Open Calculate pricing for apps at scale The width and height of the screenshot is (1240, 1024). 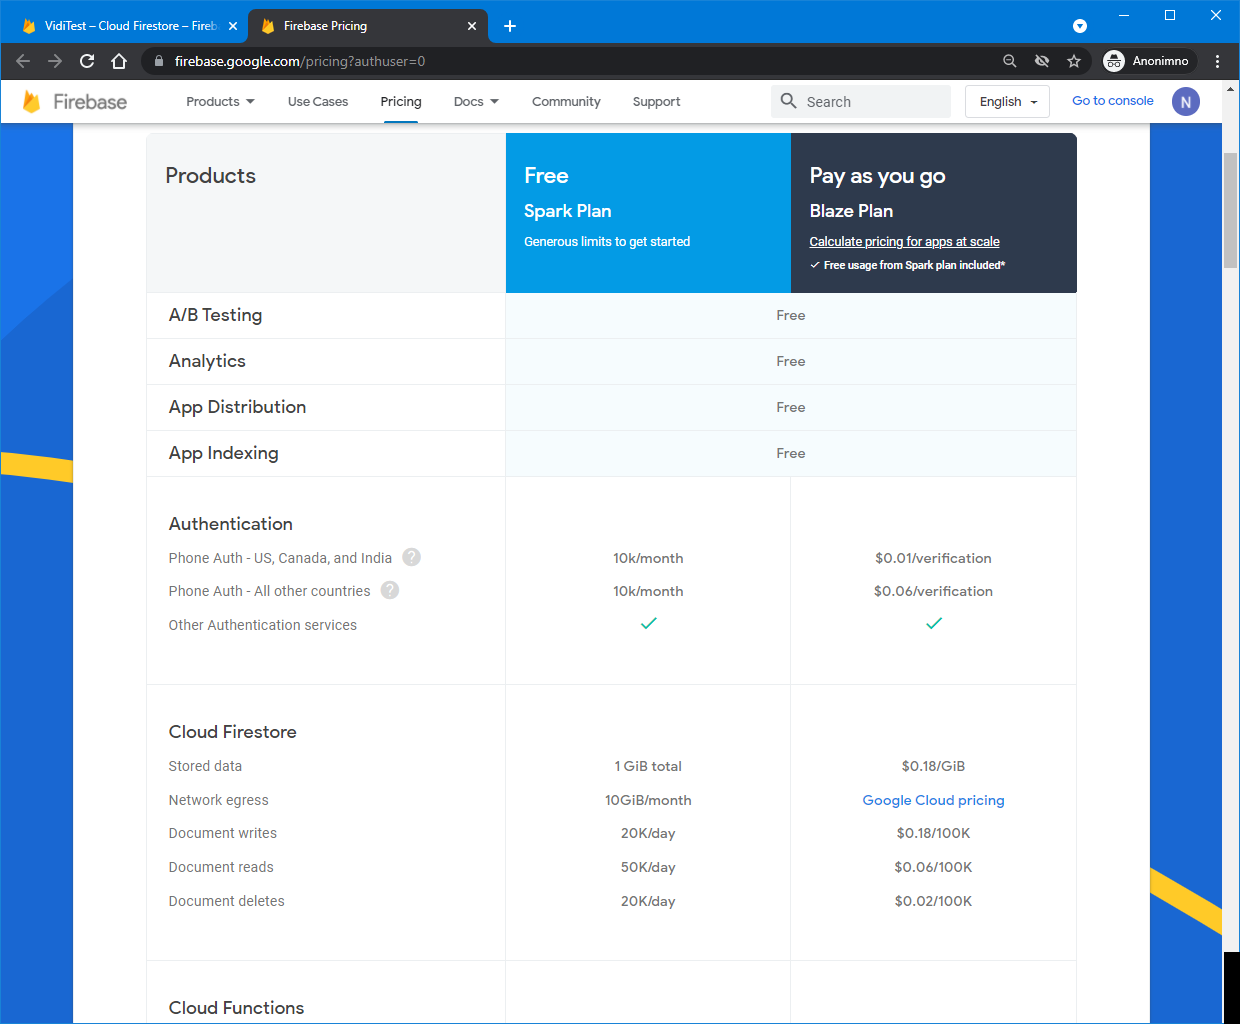[904, 241]
